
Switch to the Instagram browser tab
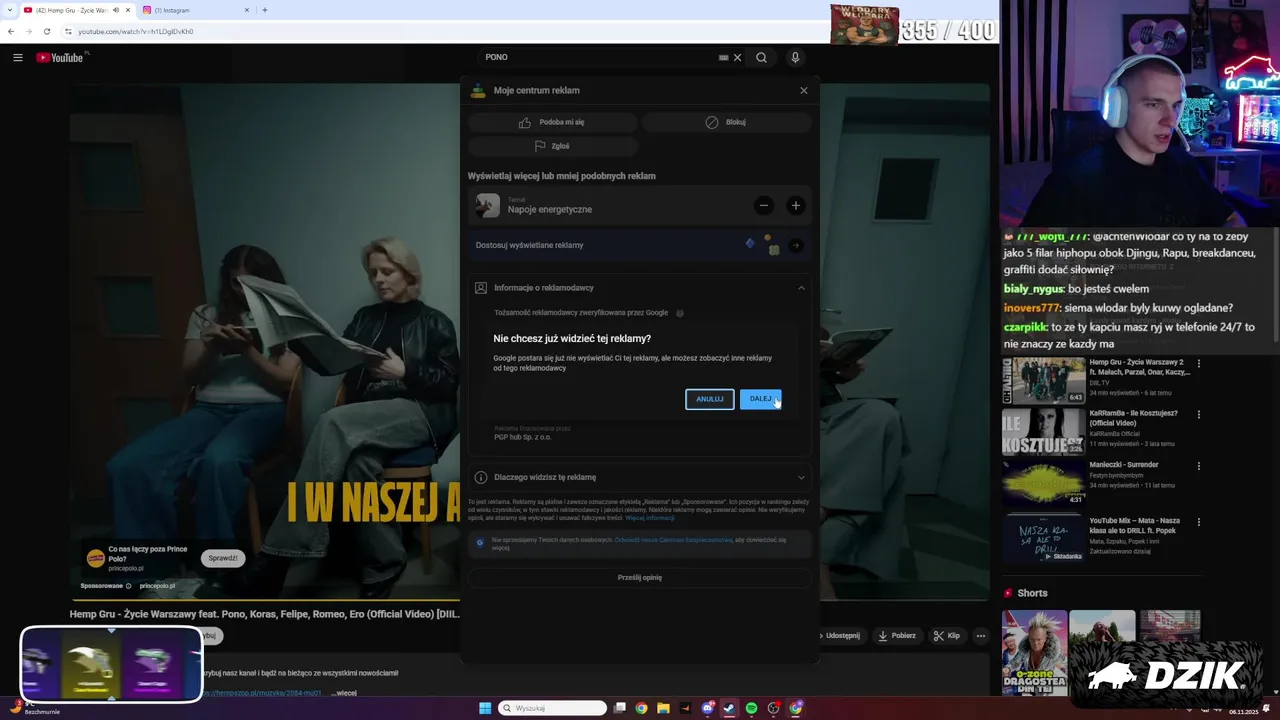point(195,10)
